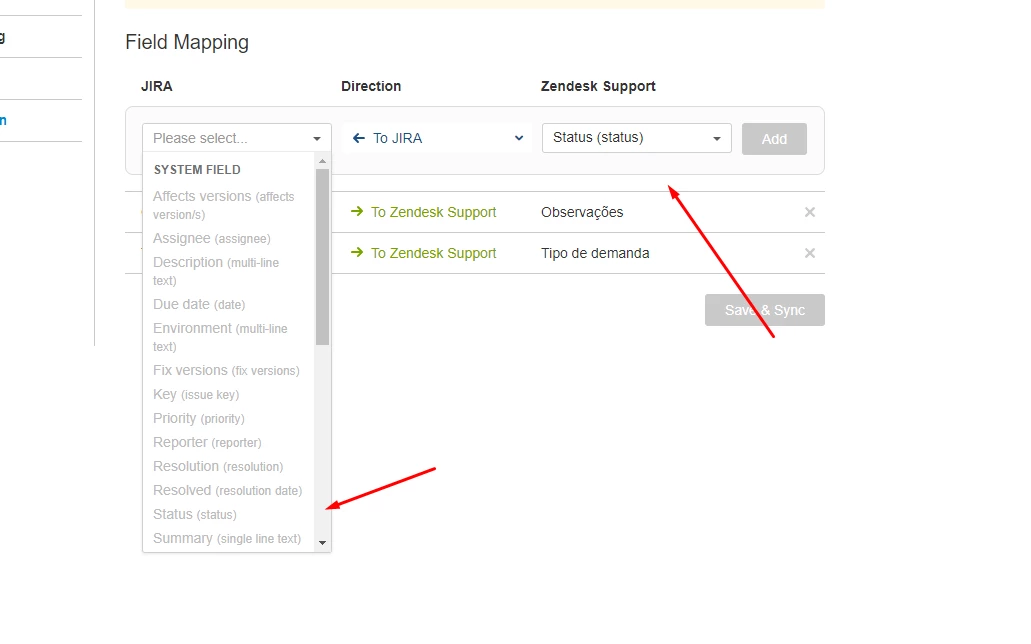The image size is (1031, 644).
Task: Click the 'Direction' column header
Action: (x=371, y=86)
